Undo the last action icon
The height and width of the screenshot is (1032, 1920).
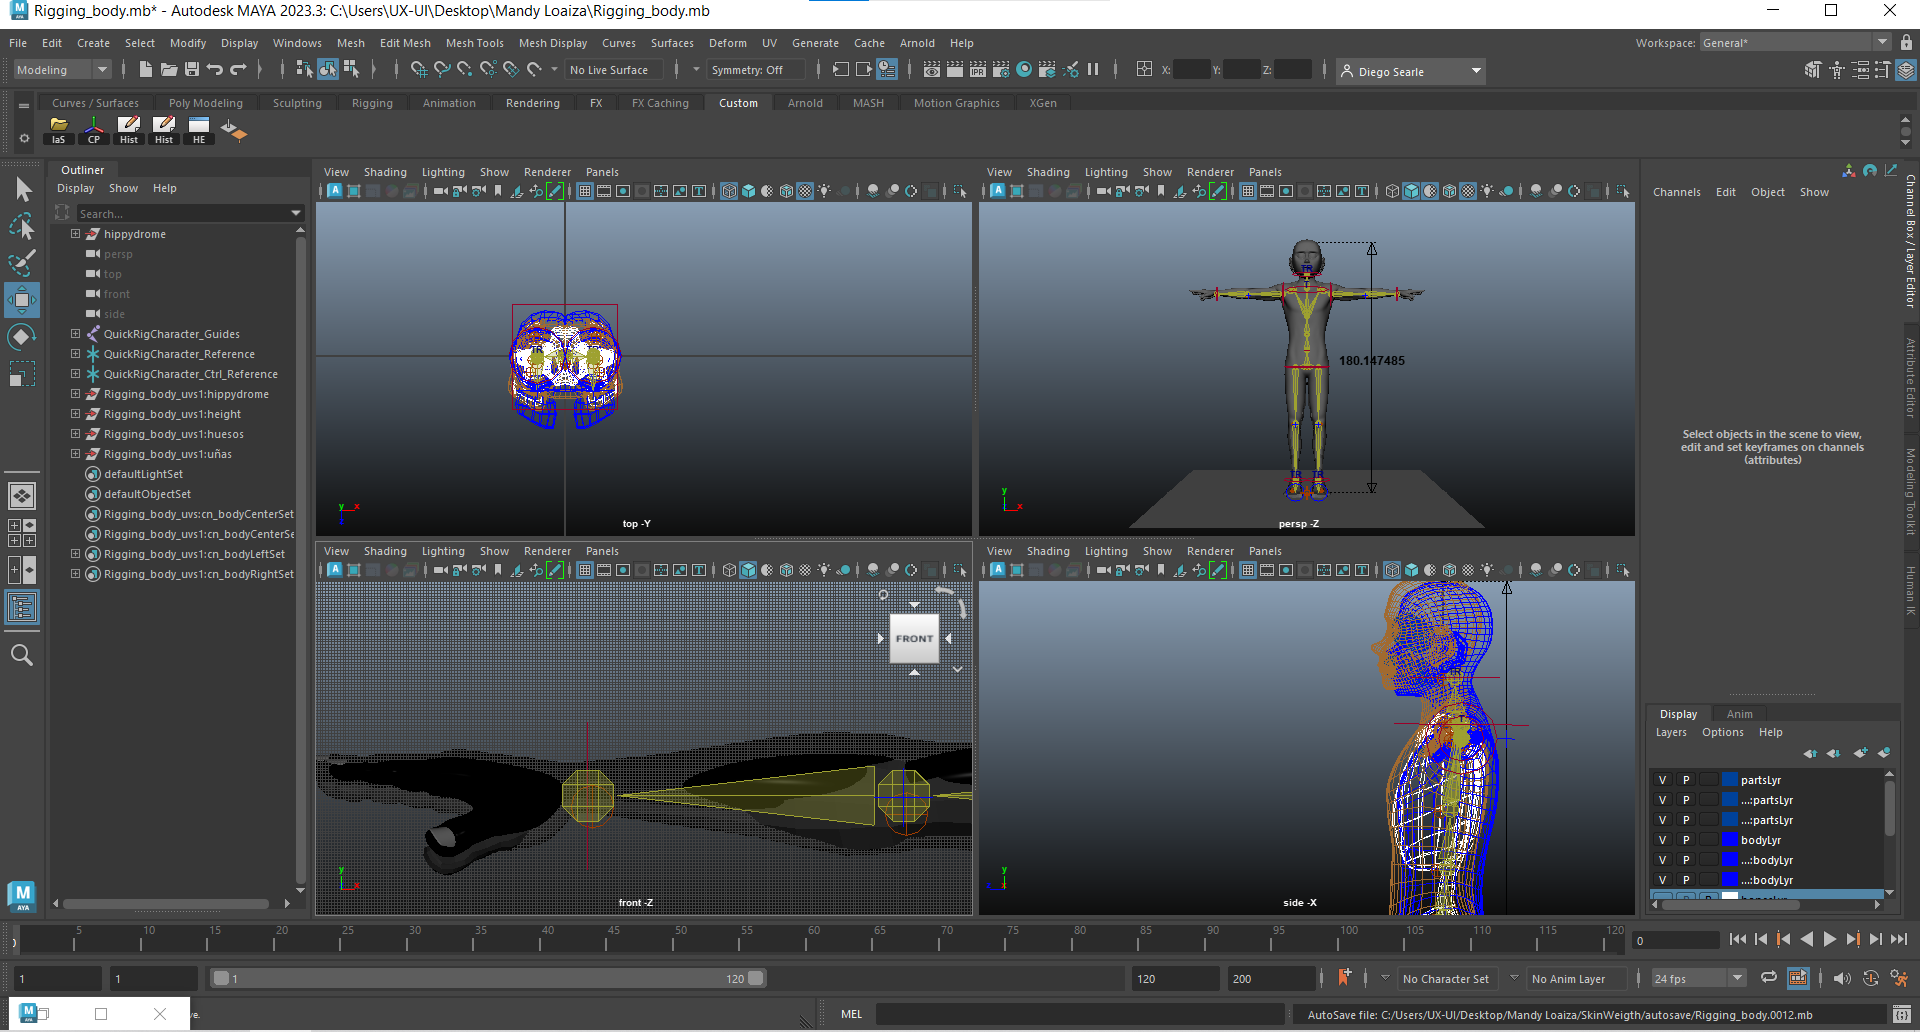(215, 70)
